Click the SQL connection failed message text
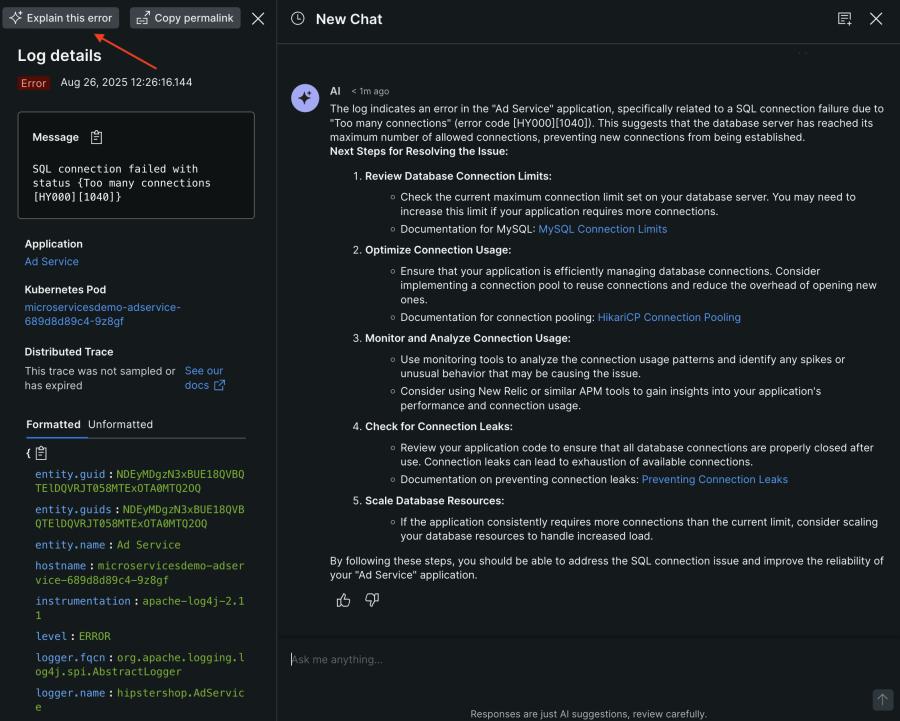The width and height of the screenshot is (900, 721). (121, 183)
